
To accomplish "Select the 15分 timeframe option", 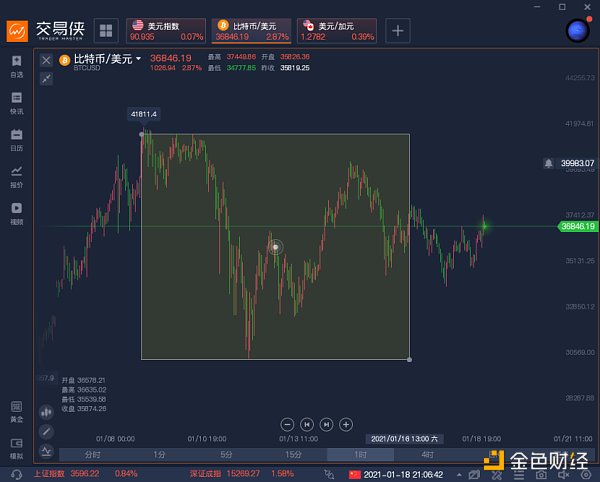I will point(293,454).
